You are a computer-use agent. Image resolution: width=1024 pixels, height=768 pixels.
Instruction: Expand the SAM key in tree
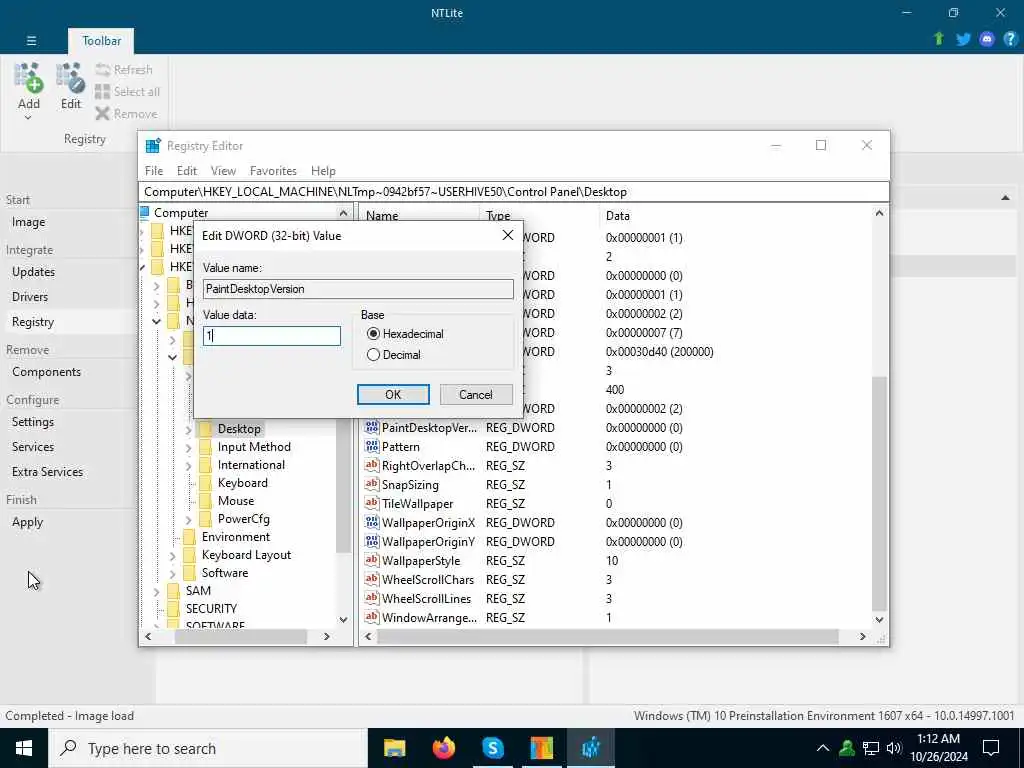point(157,592)
